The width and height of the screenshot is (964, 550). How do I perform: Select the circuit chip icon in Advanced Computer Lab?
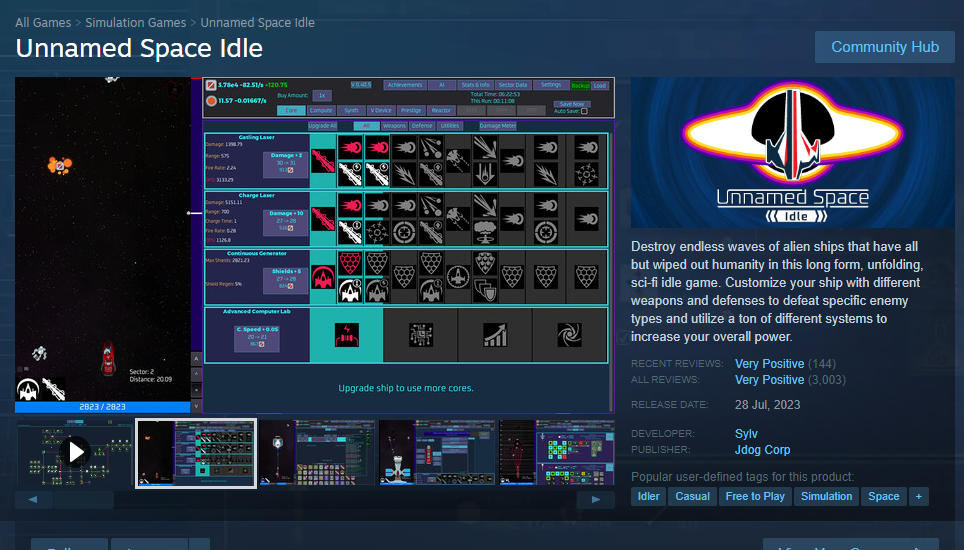[421, 335]
